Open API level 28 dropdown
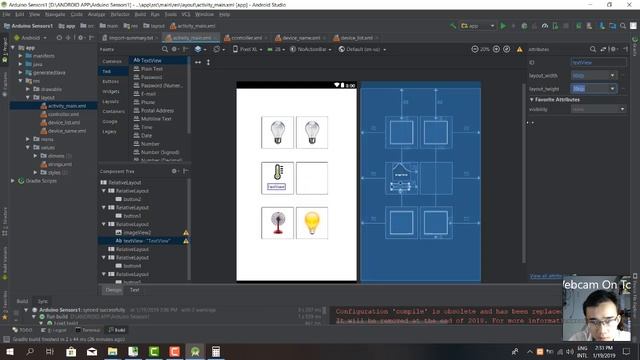 [276, 49]
